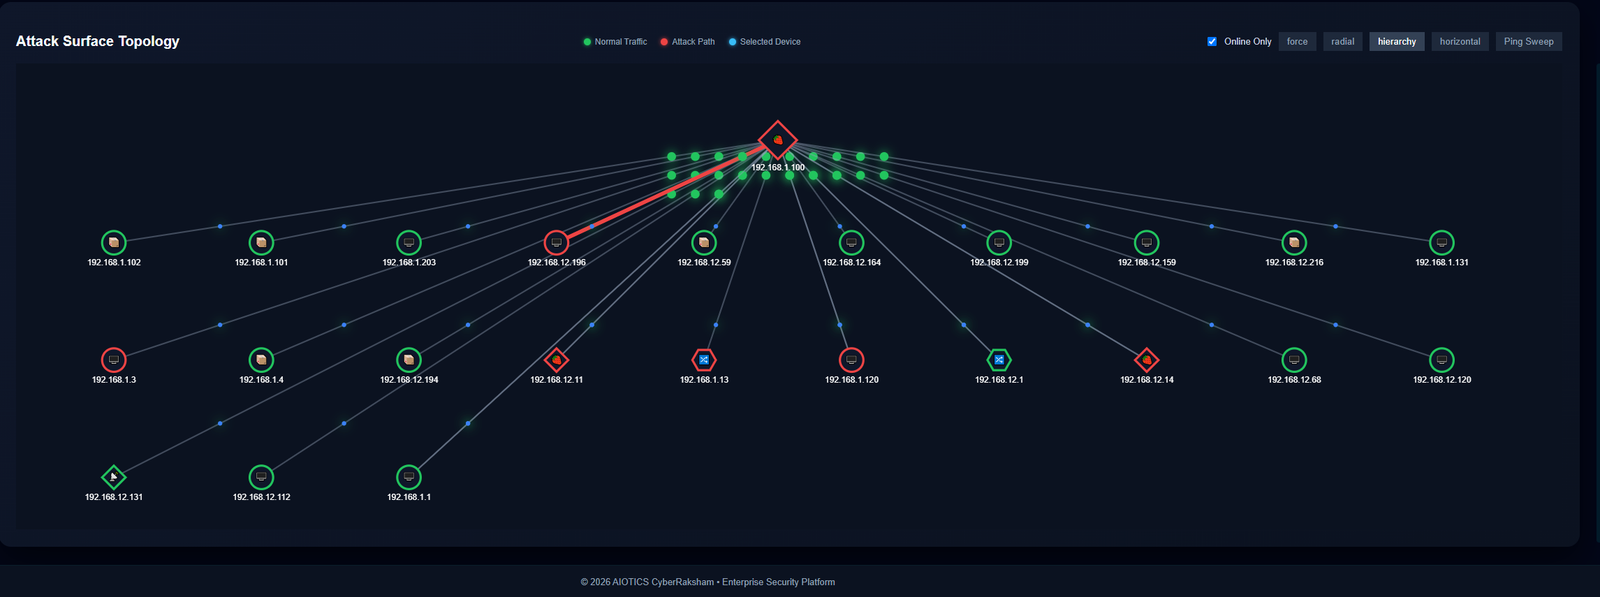Select device node 192.168.12.120

(1442, 359)
